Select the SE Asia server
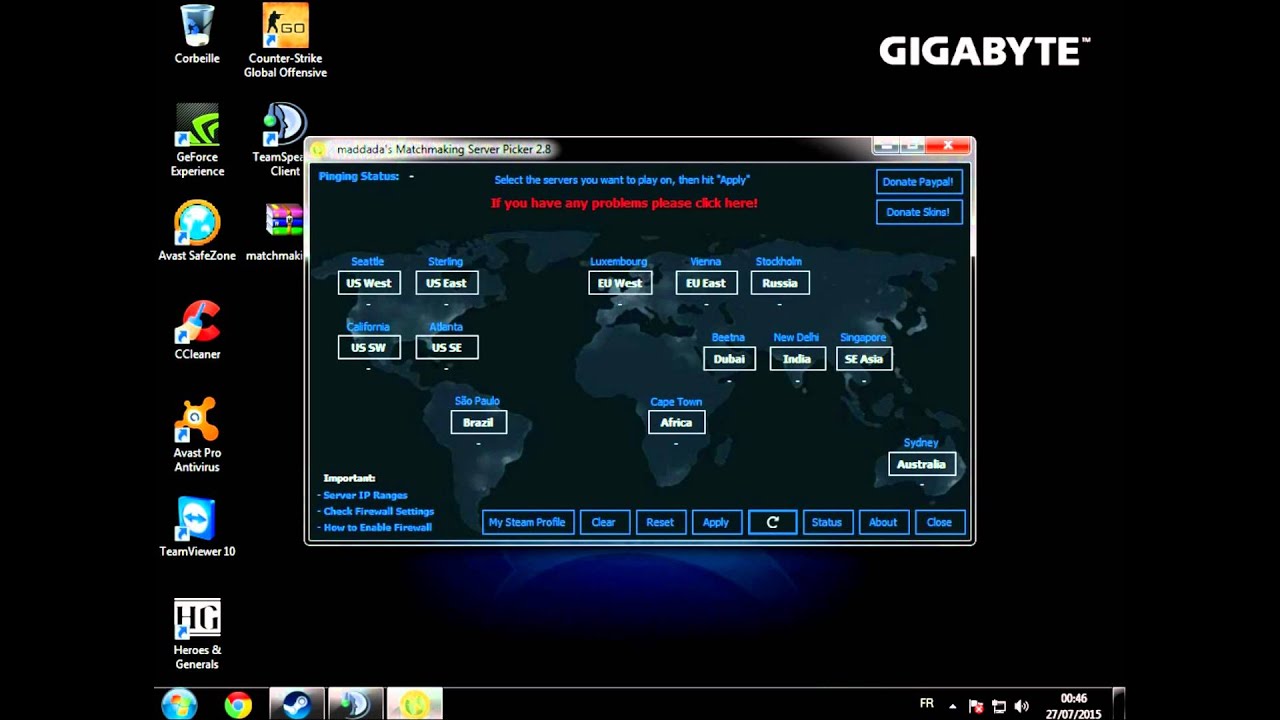This screenshot has height=720, width=1280. [864, 359]
